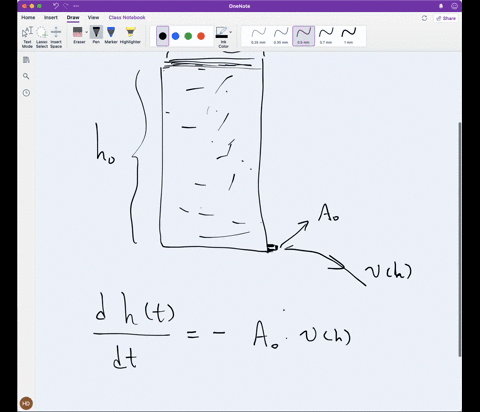Choose the 0.25 mm pen thickness
This screenshot has height=412, width=480.
click(x=258, y=36)
